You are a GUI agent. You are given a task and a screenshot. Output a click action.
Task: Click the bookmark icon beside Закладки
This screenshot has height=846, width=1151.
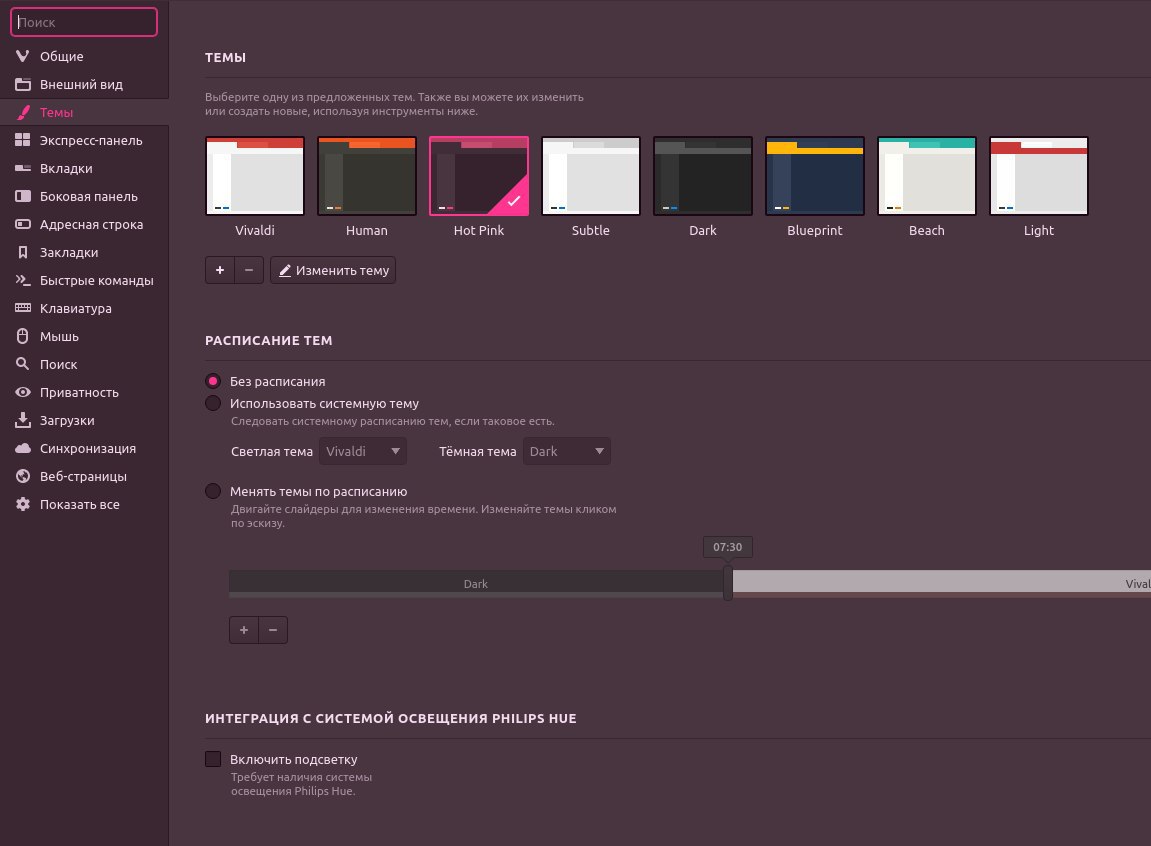click(x=23, y=252)
